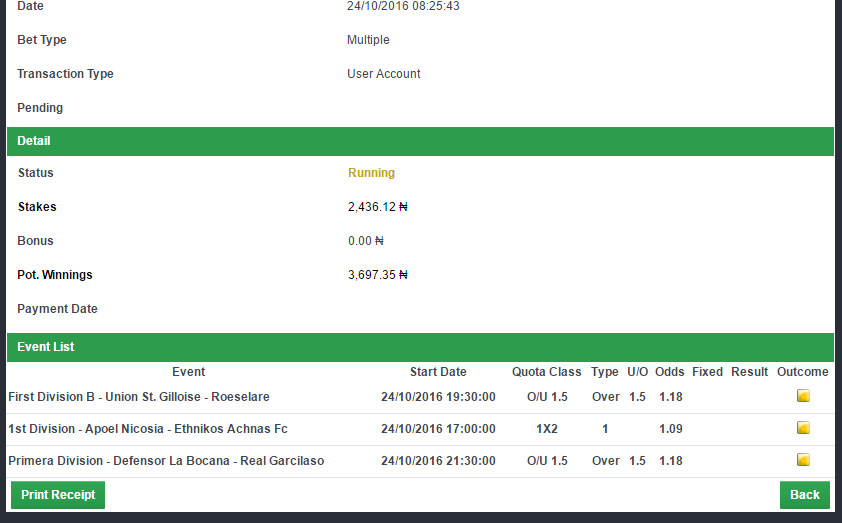Click odds 1.18 in Union St. Gilloise row
Image resolution: width=842 pixels, height=523 pixels.
671,397
